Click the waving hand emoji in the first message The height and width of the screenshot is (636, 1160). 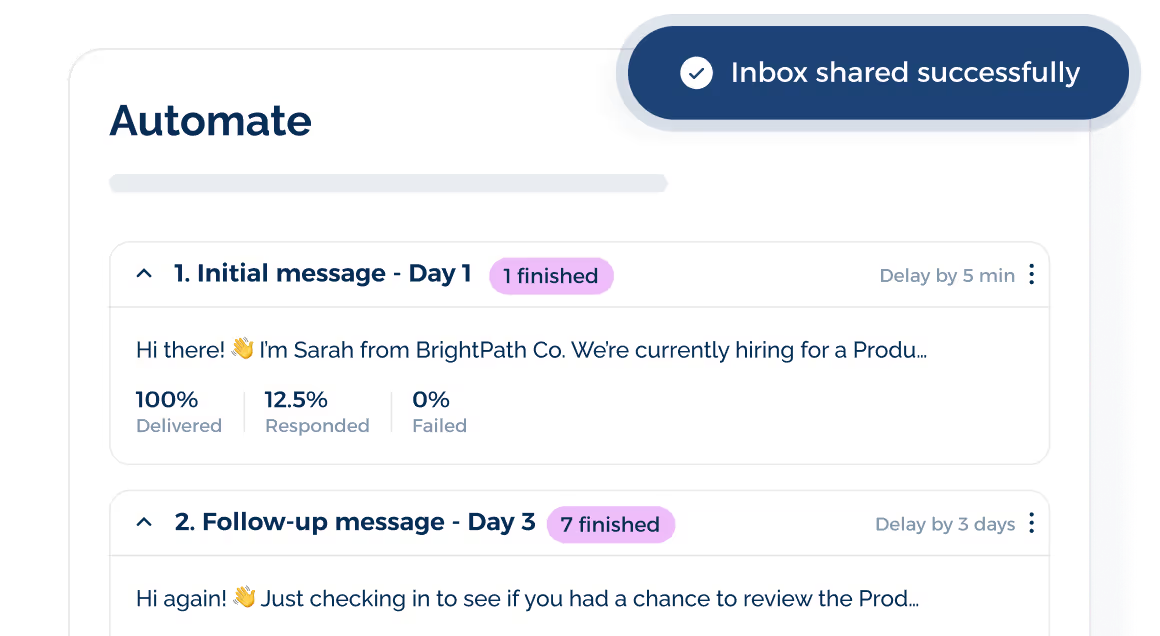pyautogui.click(x=241, y=349)
